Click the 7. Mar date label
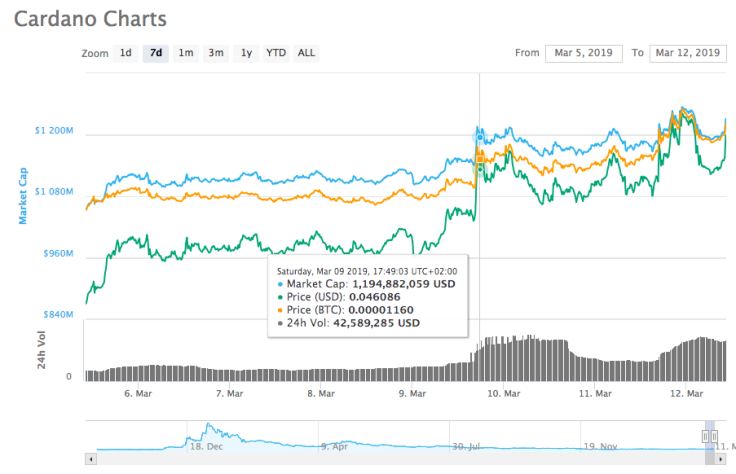 pyautogui.click(x=230, y=394)
